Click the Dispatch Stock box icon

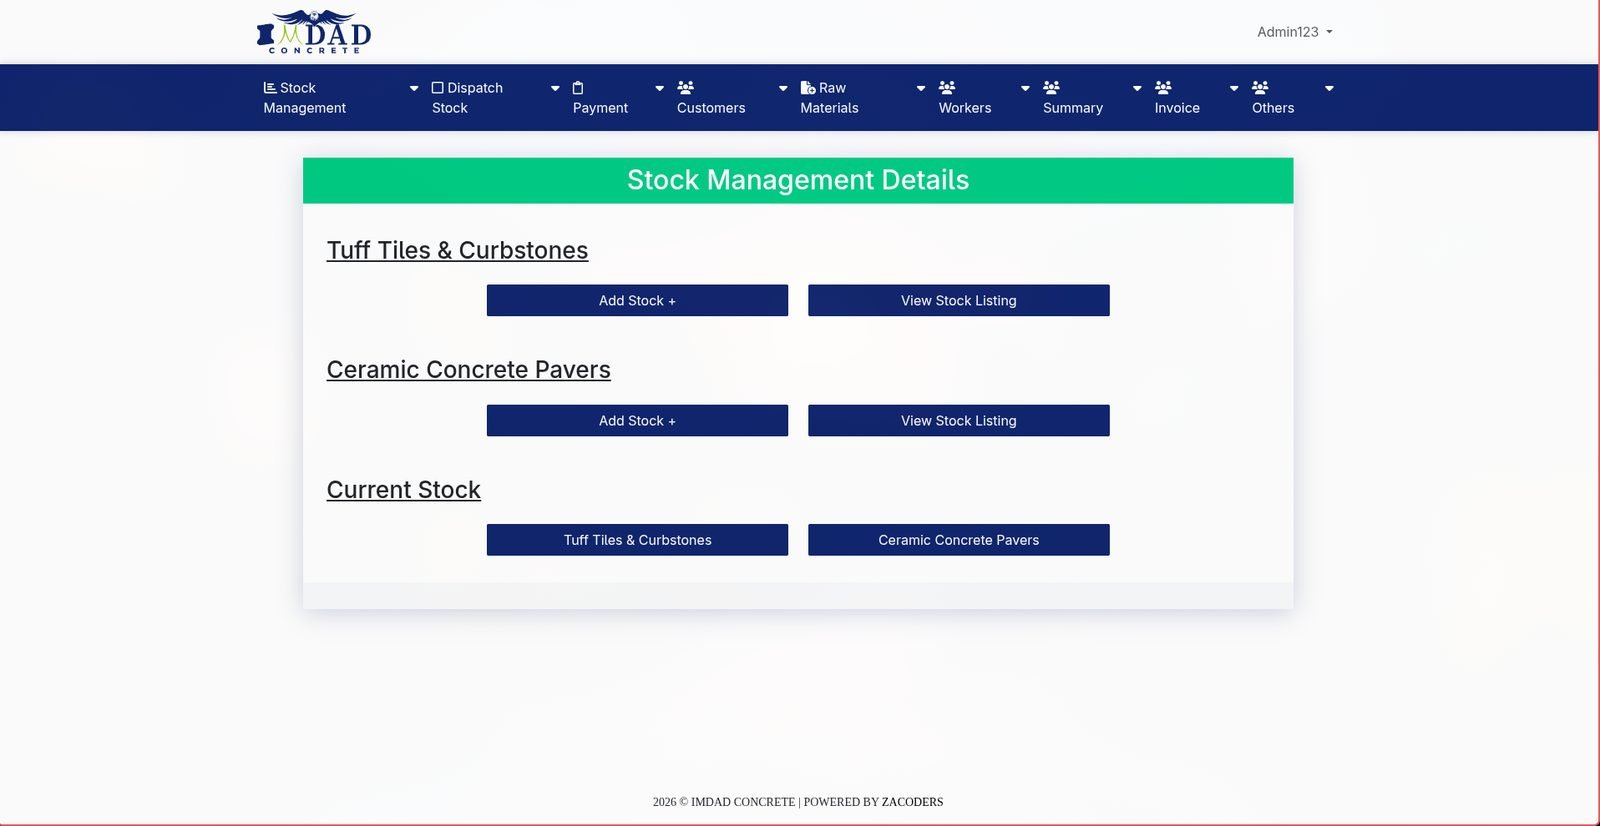click(437, 88)
